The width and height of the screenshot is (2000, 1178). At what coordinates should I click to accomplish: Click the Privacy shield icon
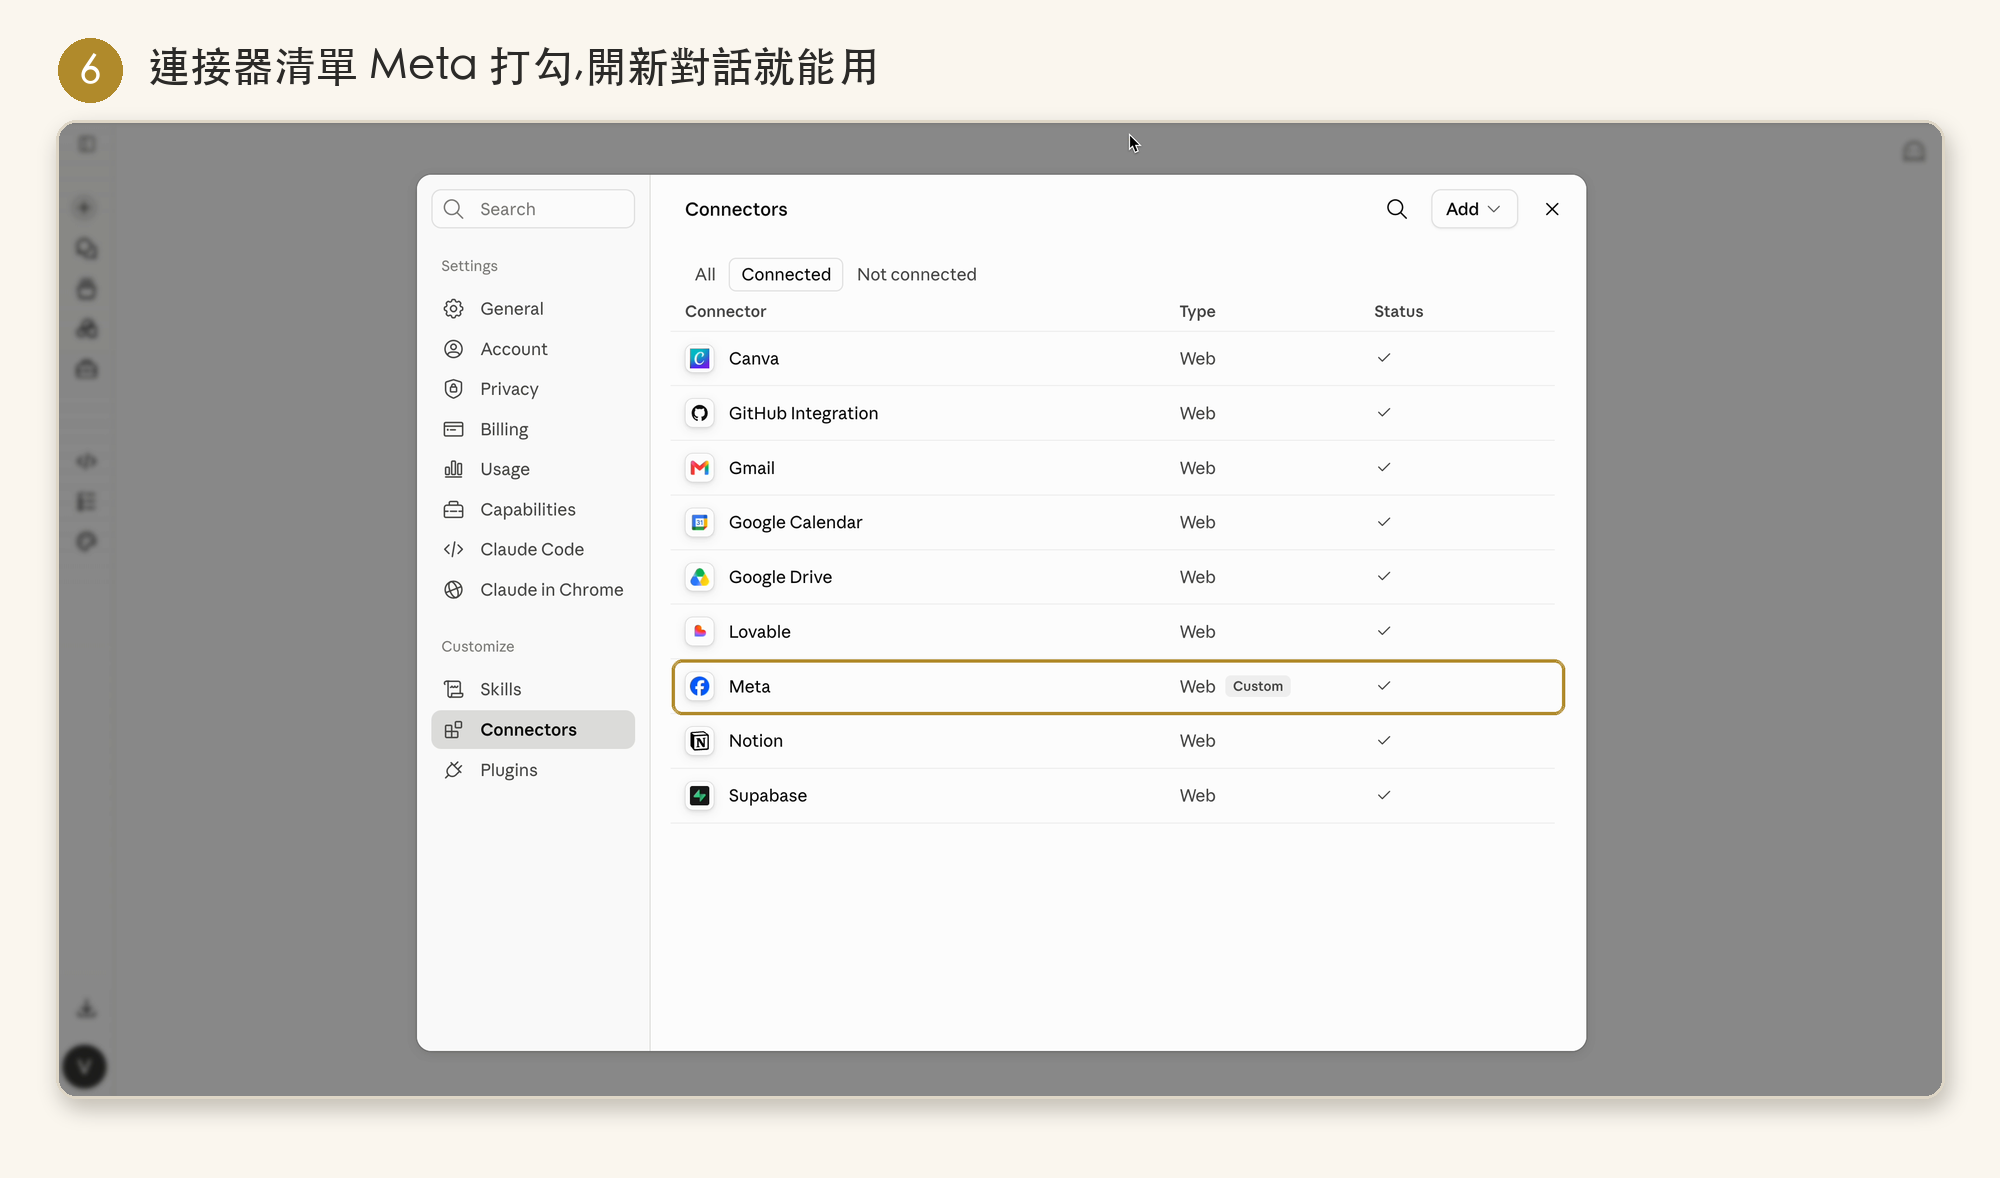tap(454, 389)
